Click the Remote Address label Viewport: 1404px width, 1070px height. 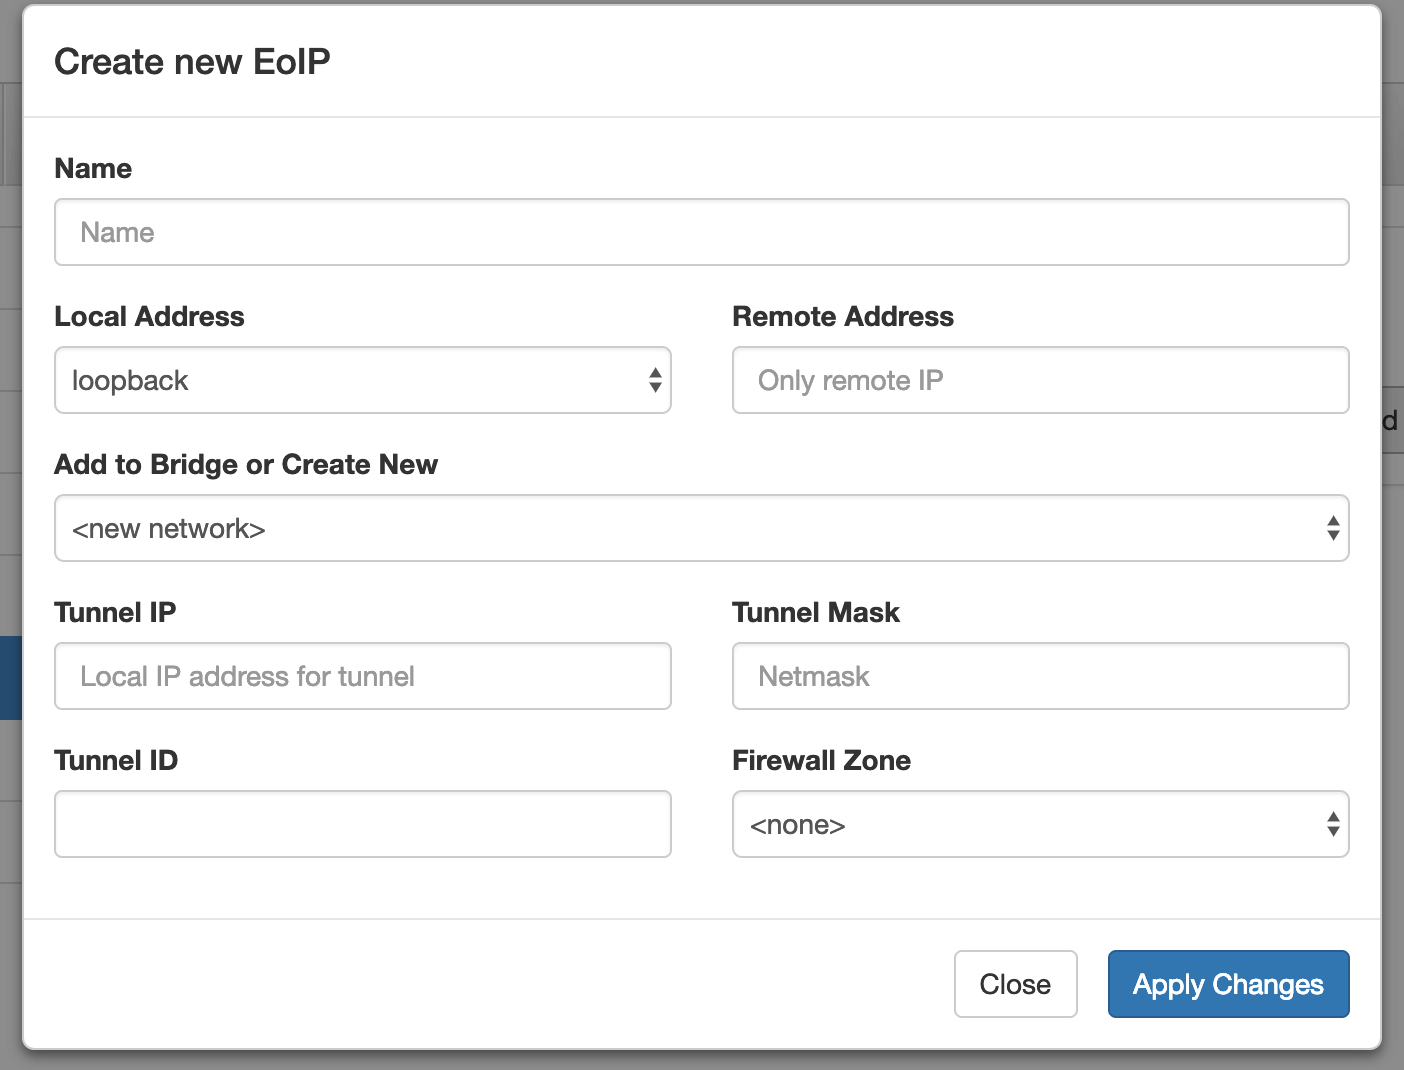(x=843, y=316)
